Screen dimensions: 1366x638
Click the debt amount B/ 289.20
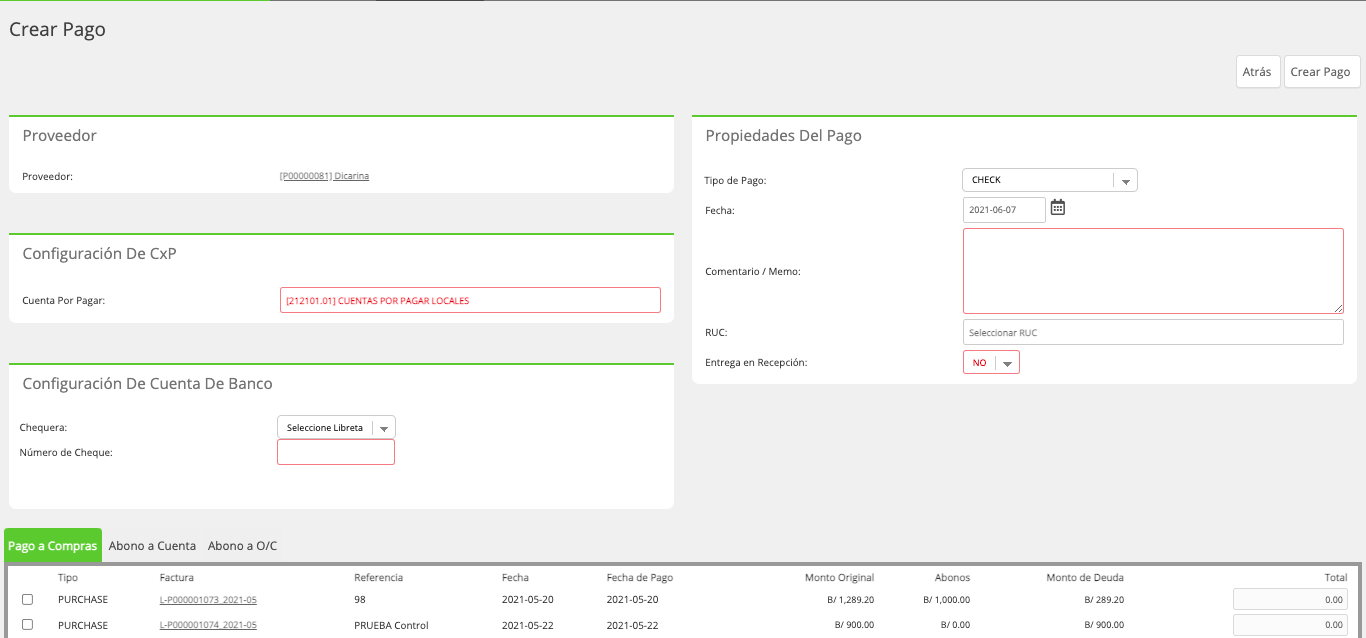[x=1104, y=600]
